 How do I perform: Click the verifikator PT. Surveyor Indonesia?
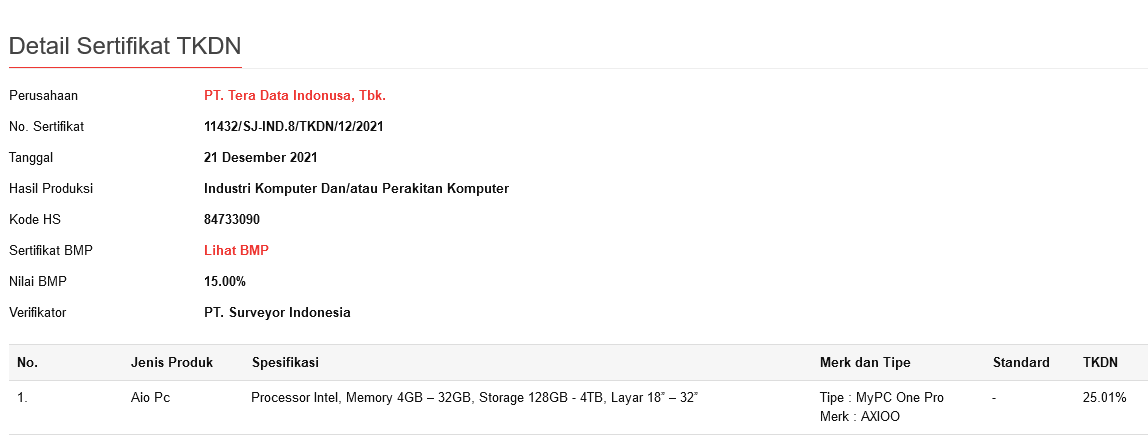click(x=277, y=312)
